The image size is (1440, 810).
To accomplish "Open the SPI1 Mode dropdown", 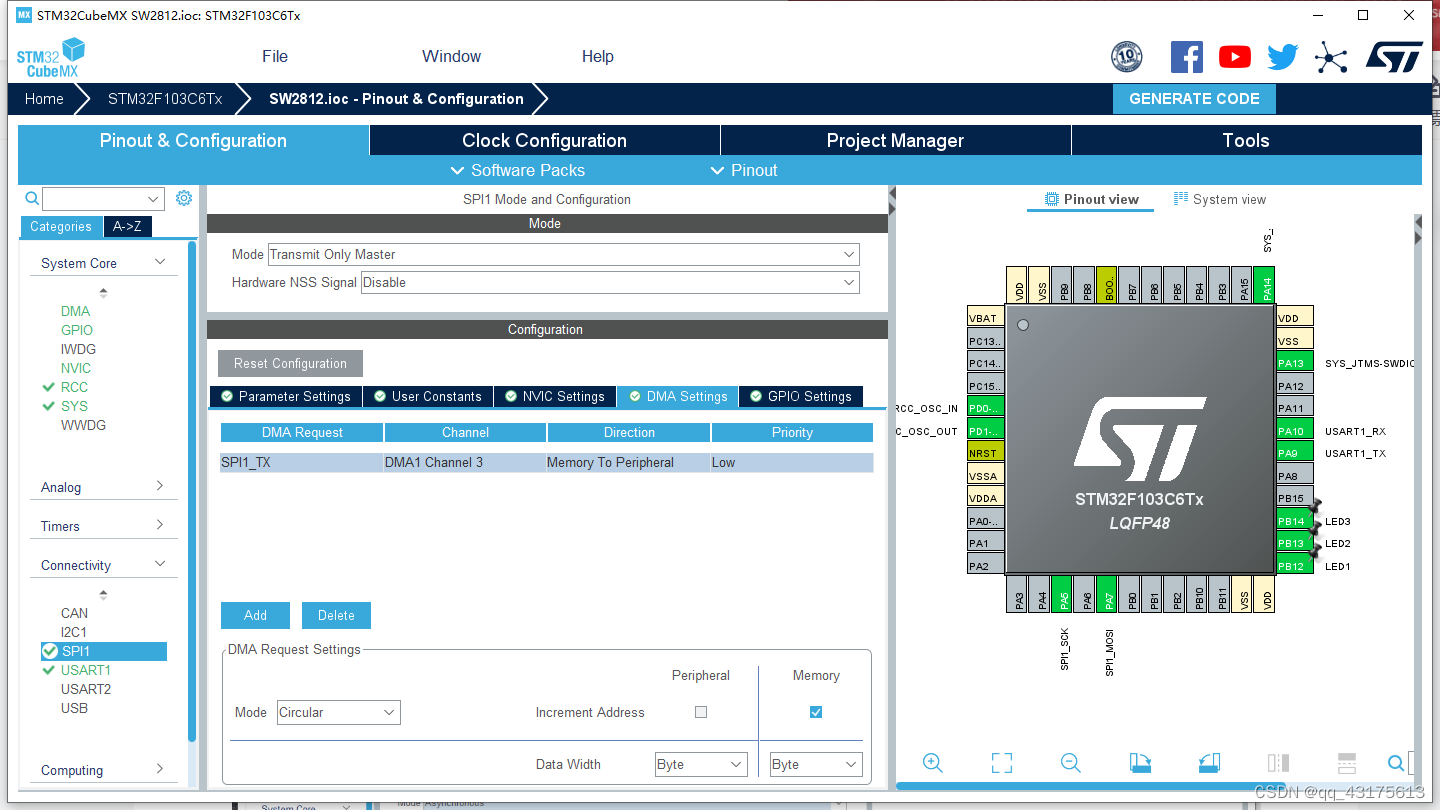I will (x=563, y=254).
